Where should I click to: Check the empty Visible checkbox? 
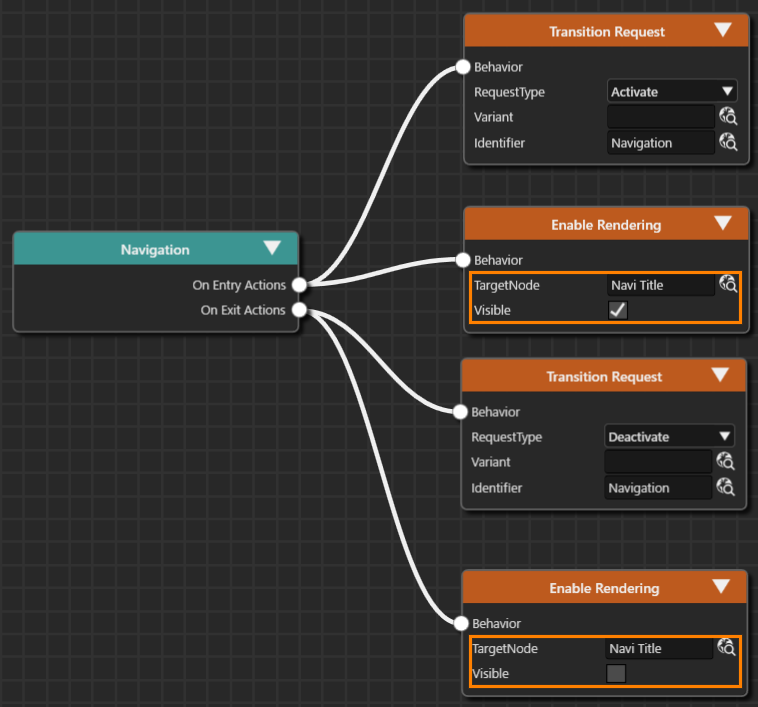616,673
